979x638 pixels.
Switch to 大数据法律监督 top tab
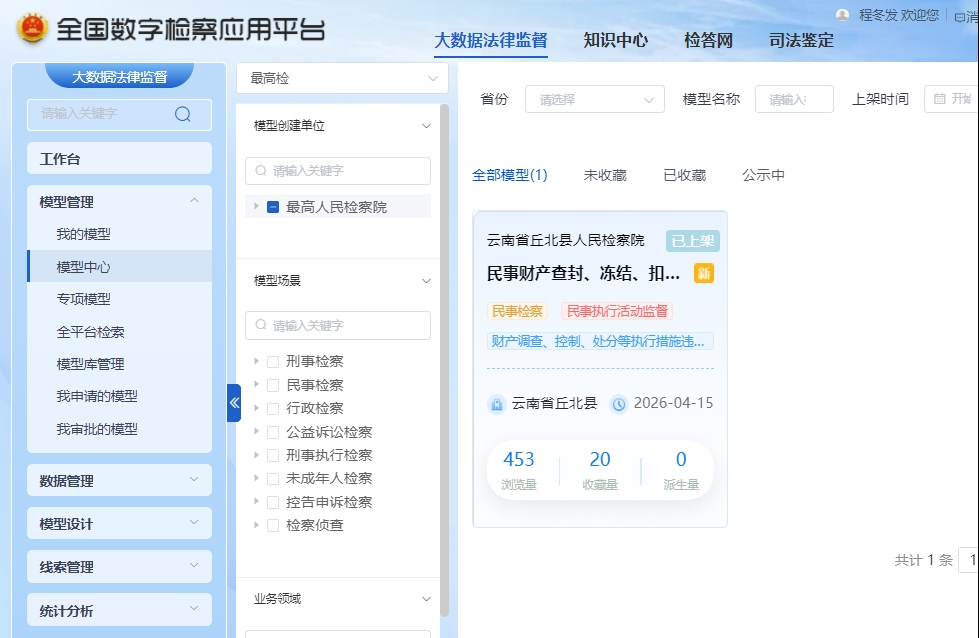tap(491, 41)
